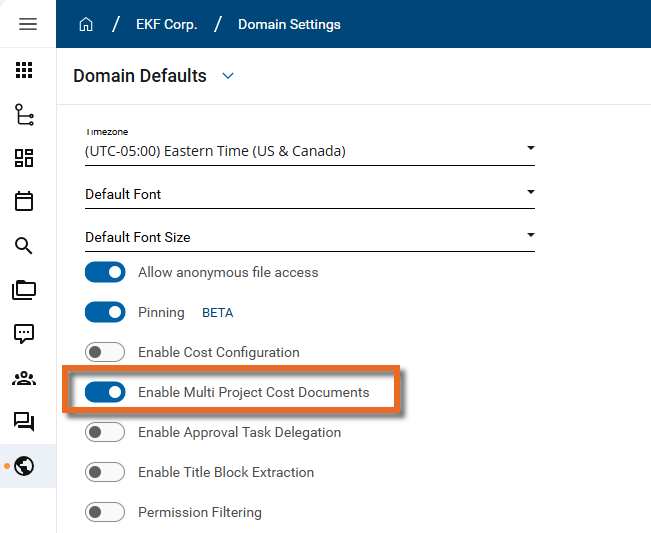Image resolution: width=651 pixels, height=533 pixels.
Task: Disable Allow anonymous file access toggle
Action: [105, 272]
